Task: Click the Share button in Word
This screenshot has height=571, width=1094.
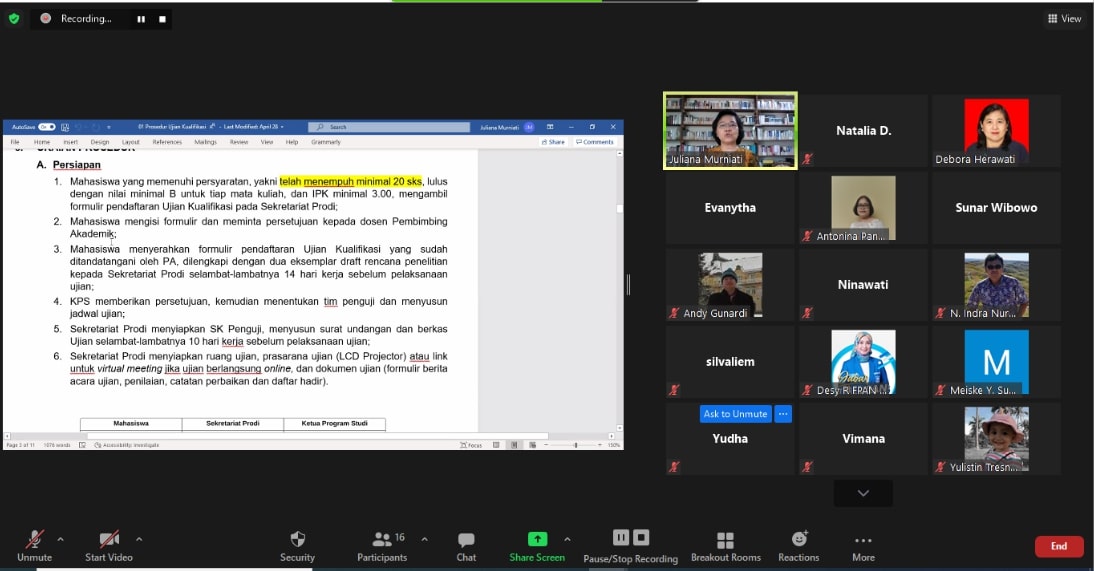Action: pos(553,142)
